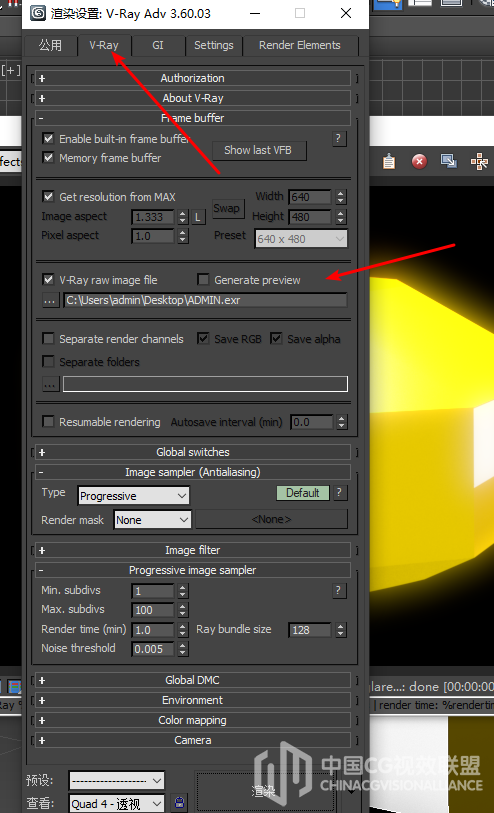Click the red X stop icon
Viewport: 494px width, 813px height.
click(419, 162)
